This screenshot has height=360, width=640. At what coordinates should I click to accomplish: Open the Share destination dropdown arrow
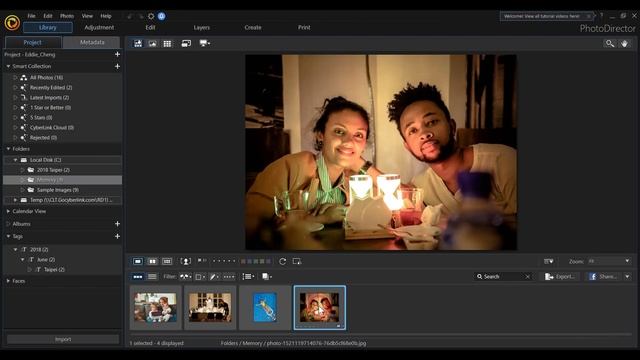[x=627, y=277]
